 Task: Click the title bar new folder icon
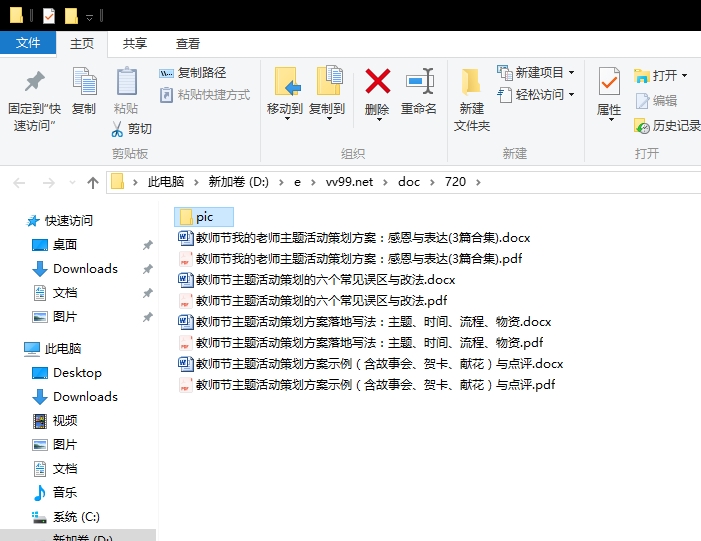click(x=71, y=16)
